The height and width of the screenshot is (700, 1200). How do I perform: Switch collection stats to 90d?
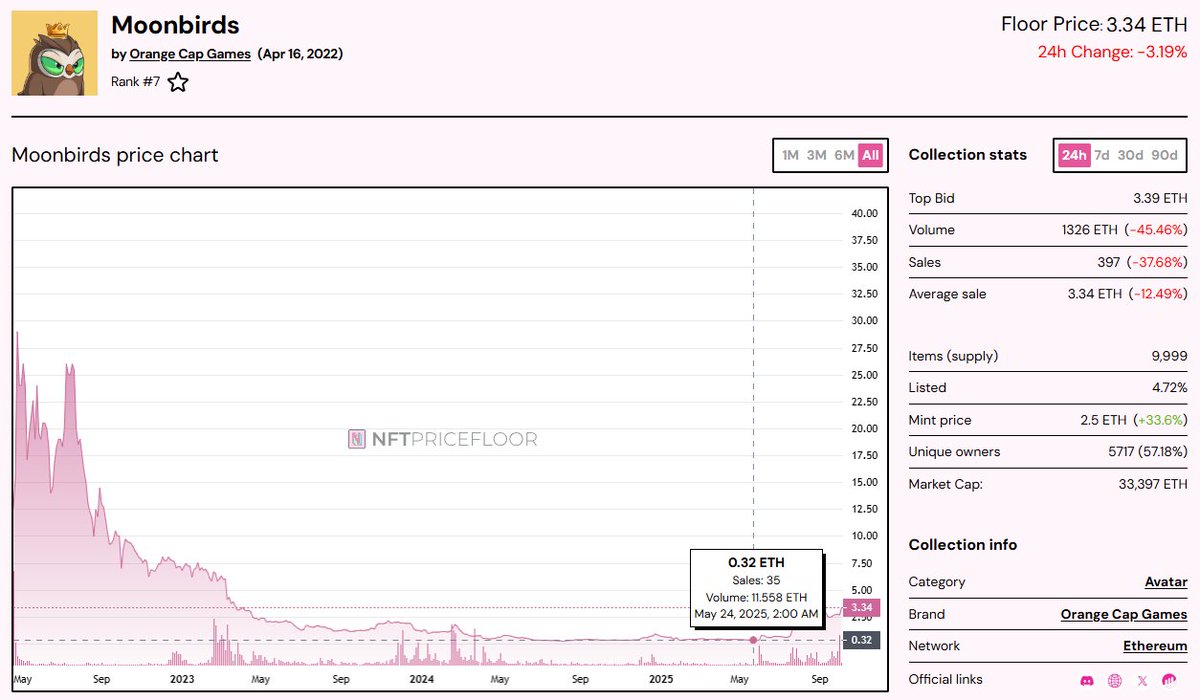1164,155
